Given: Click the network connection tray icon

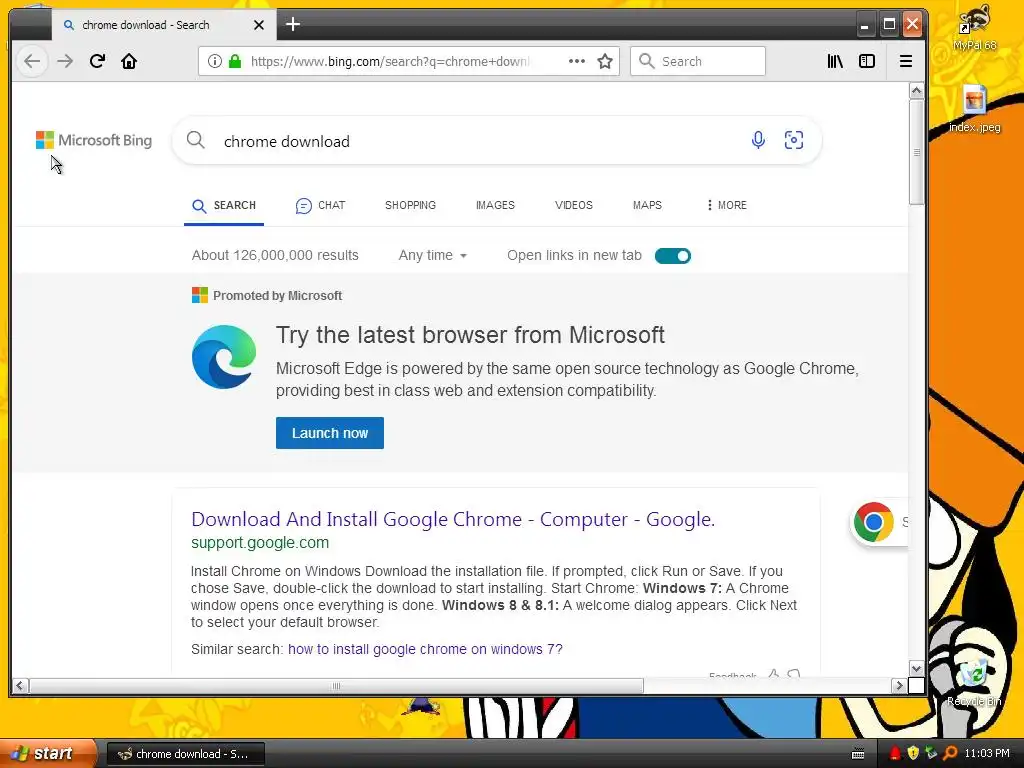Looking at the screenshot, I should coord(931,754).
